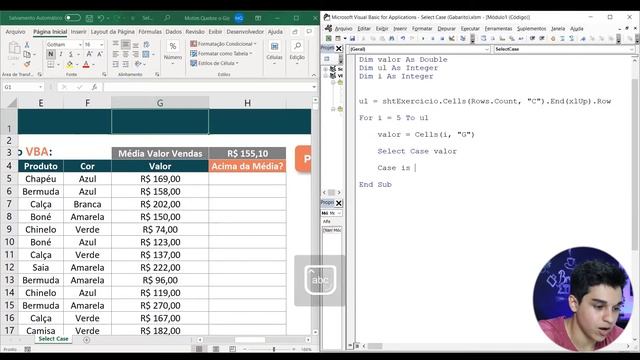Add a new sheet with plus button
Viewport: 640px width, 360px height.
coord(87,340)
